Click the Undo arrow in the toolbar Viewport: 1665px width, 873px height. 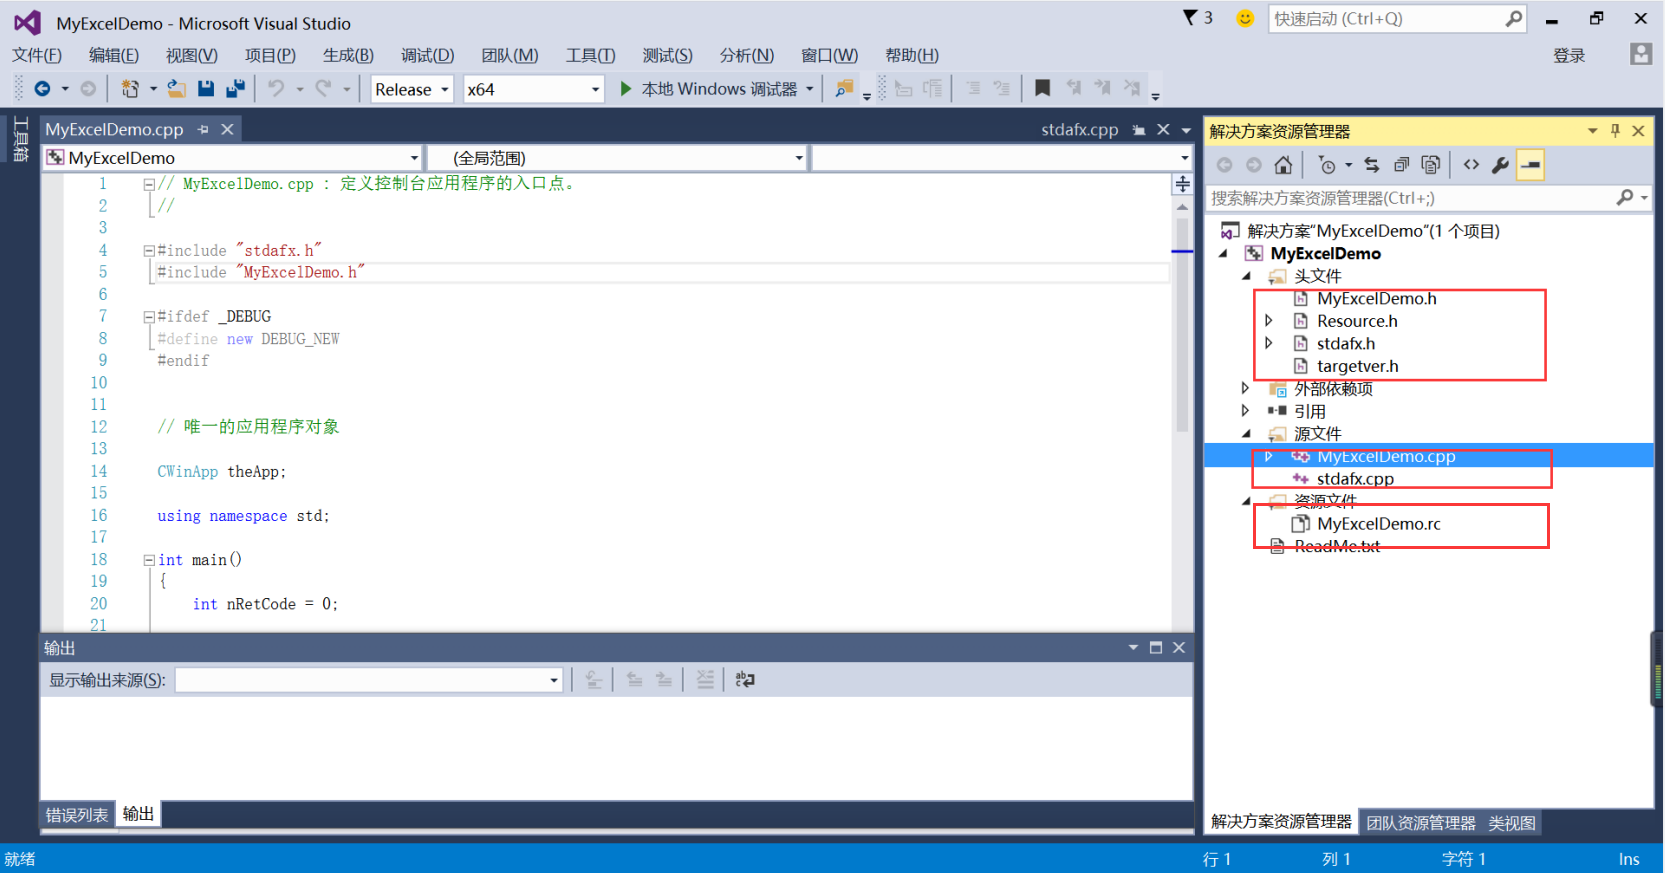(276, 89)
